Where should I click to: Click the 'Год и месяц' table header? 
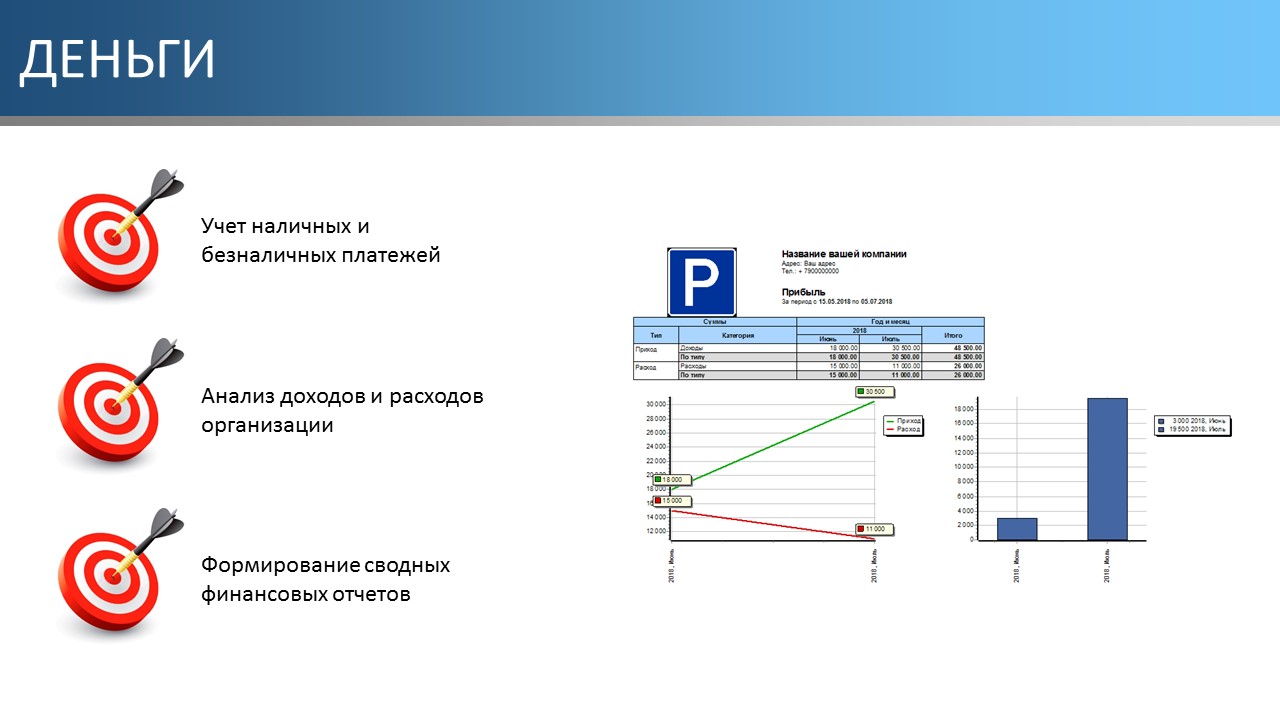point(890,322)
